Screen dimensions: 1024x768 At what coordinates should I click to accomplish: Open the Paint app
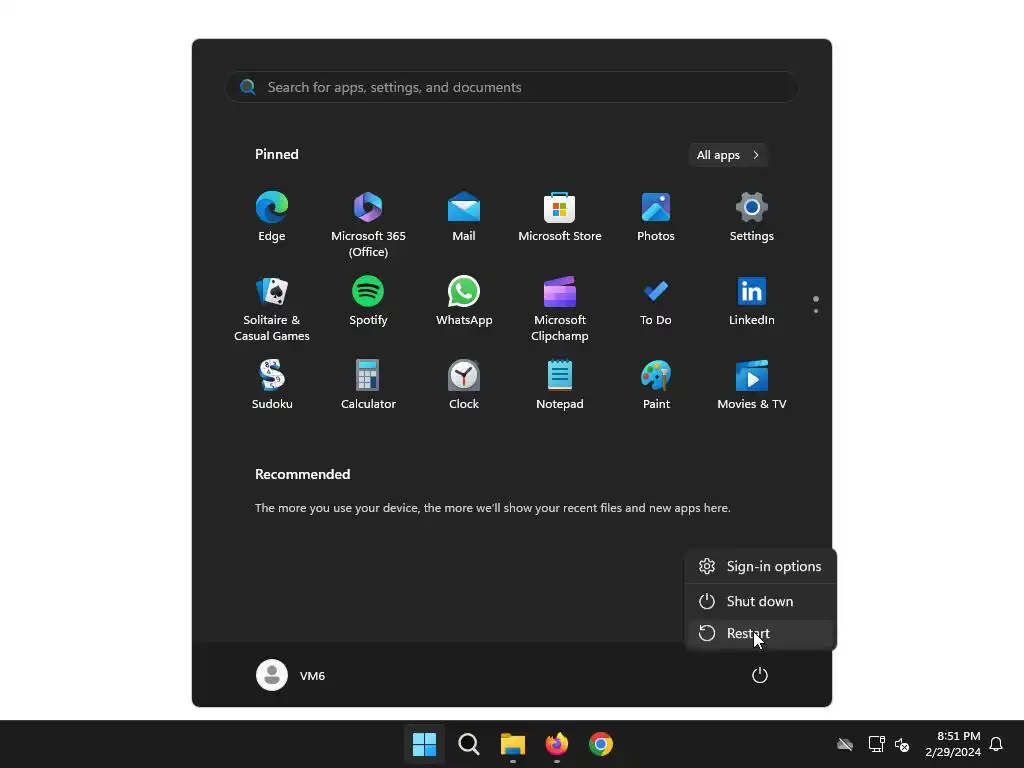point(656,385)
